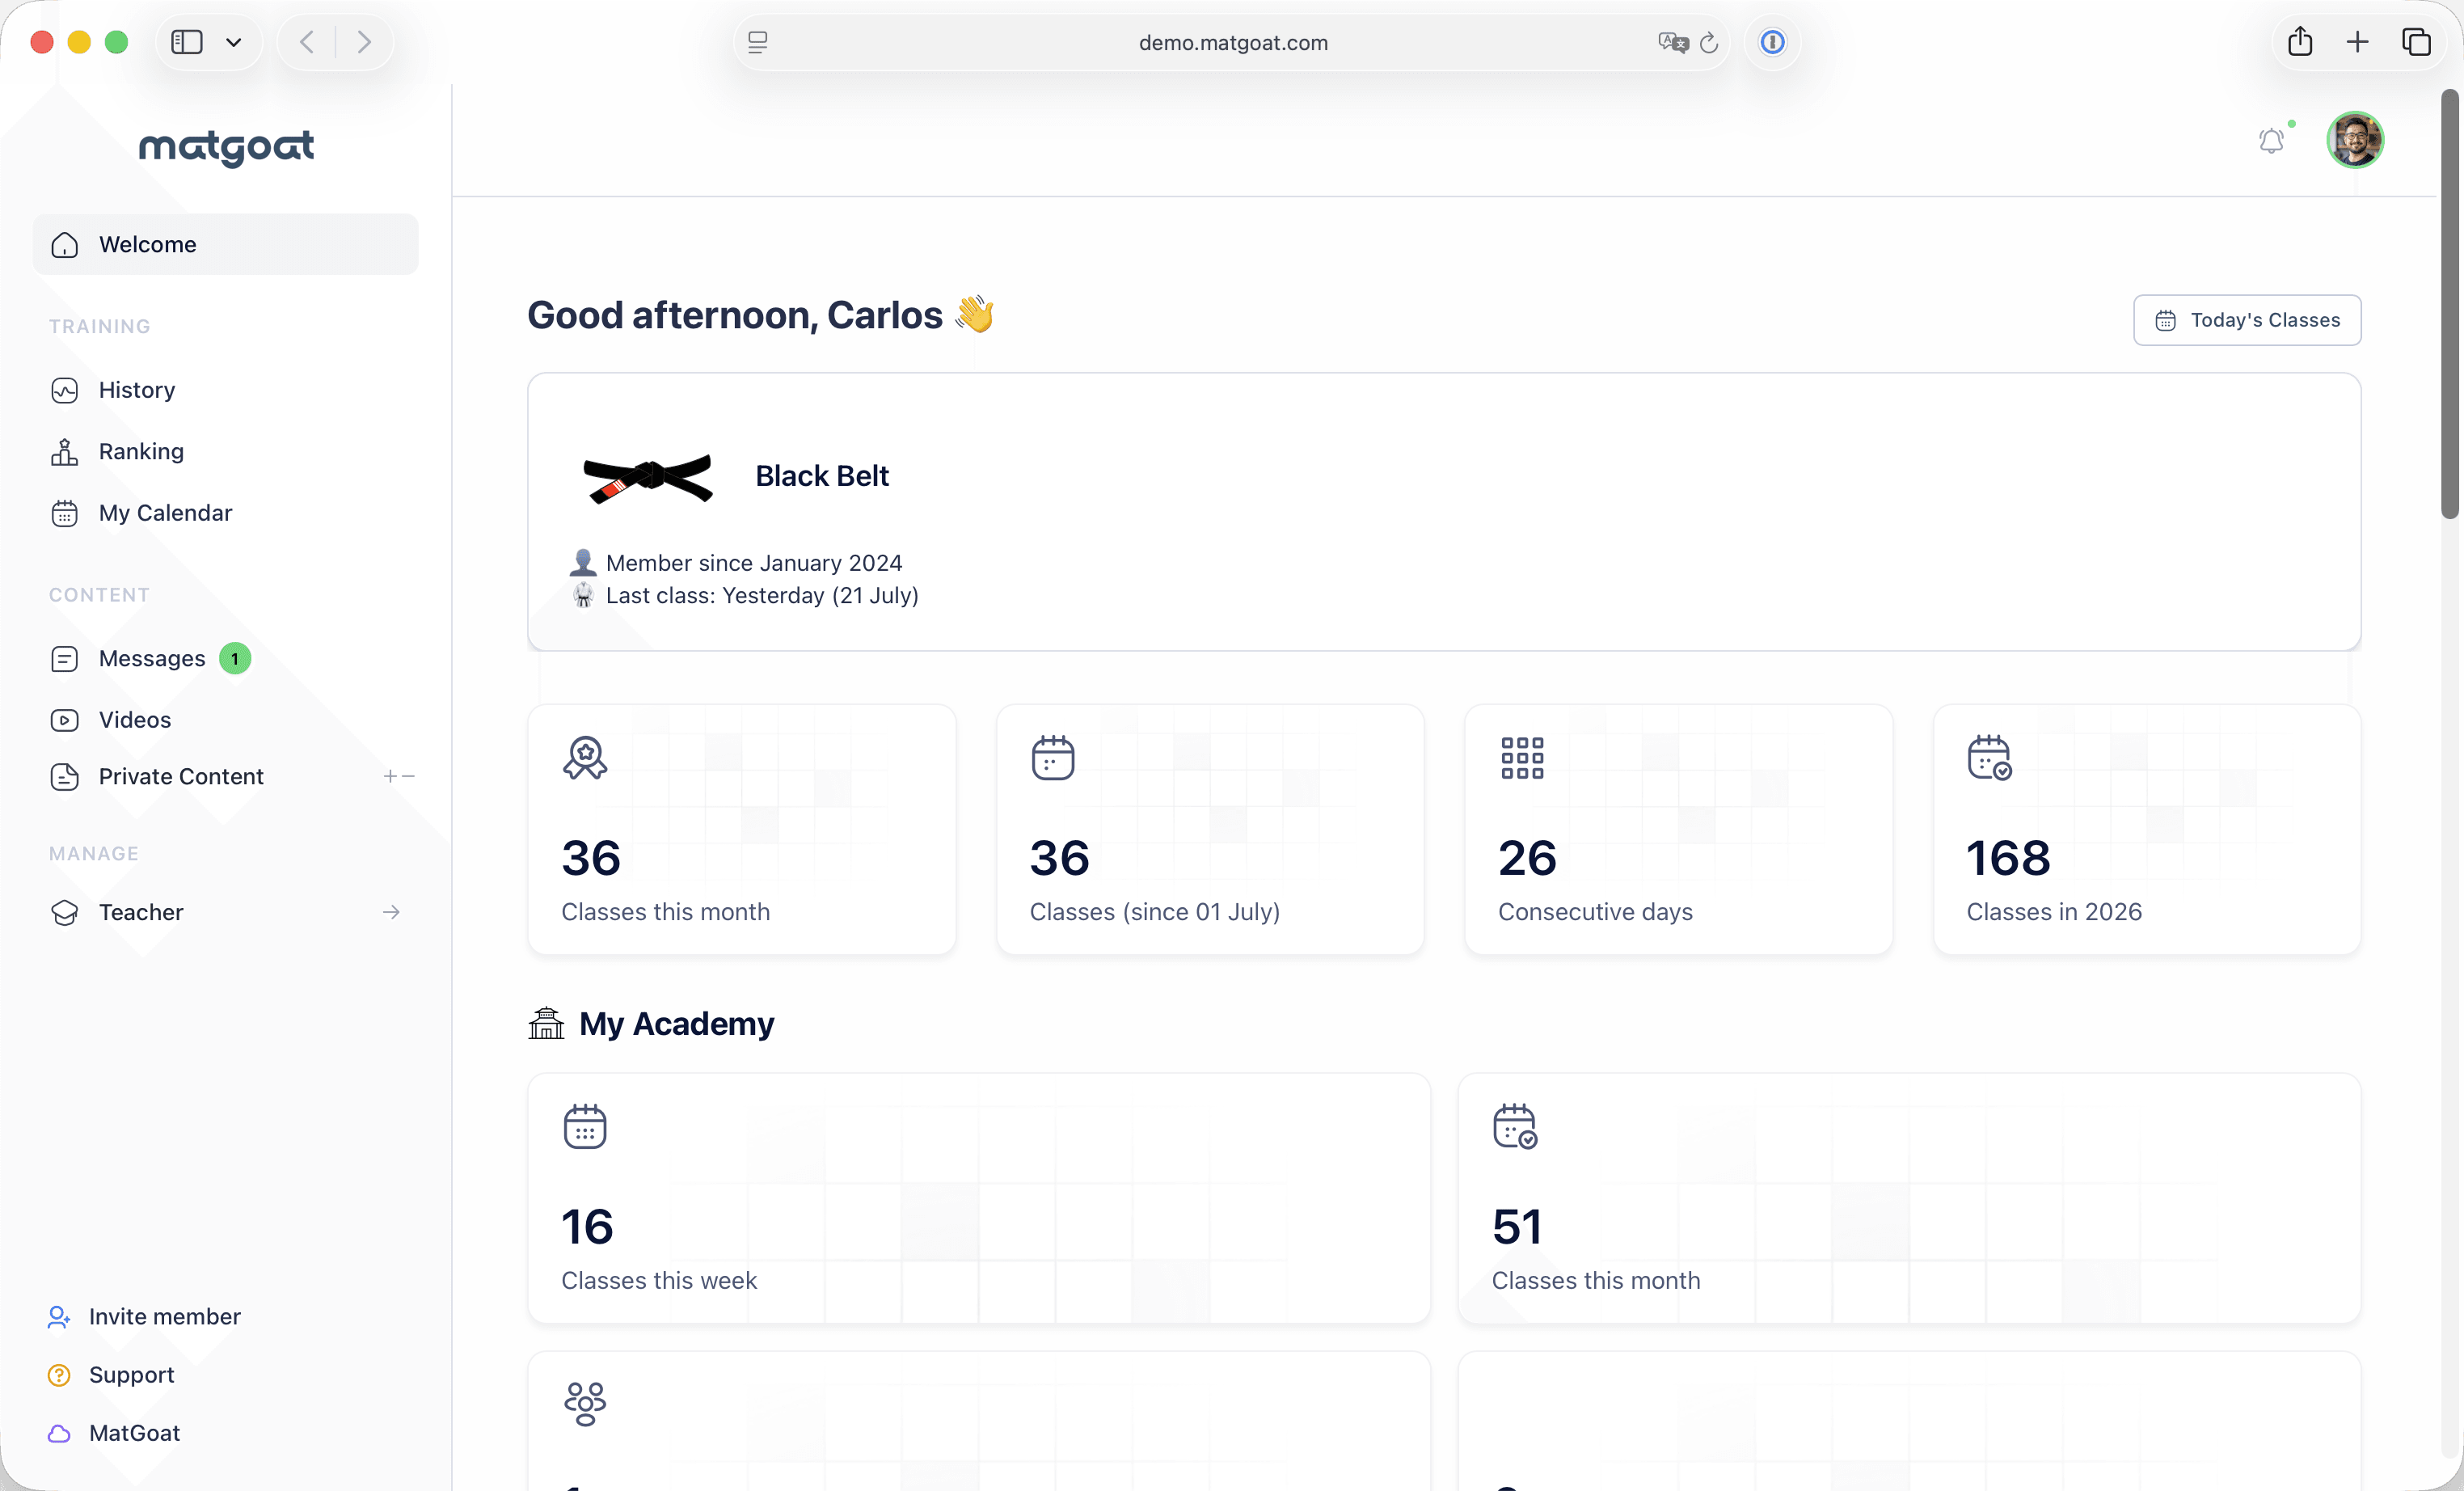Click the Private Content document icon
Screen dimensions: 2464x1491
[x=65, y=777]
